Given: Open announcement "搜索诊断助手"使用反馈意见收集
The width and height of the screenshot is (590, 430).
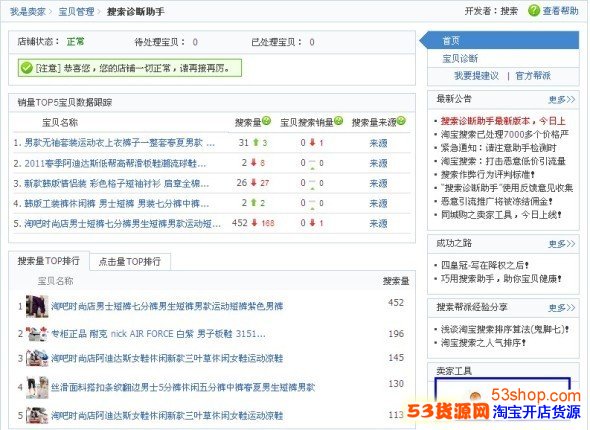Looking at the screenshot, I should click(507, 188).
